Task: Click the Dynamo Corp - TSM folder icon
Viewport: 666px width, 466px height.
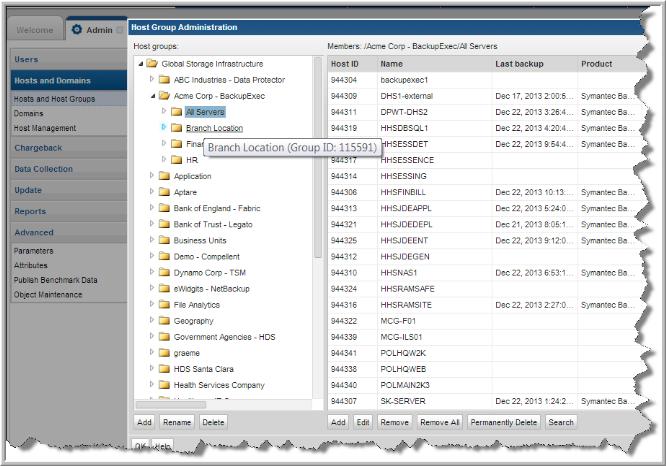Action: pos(163,272)
